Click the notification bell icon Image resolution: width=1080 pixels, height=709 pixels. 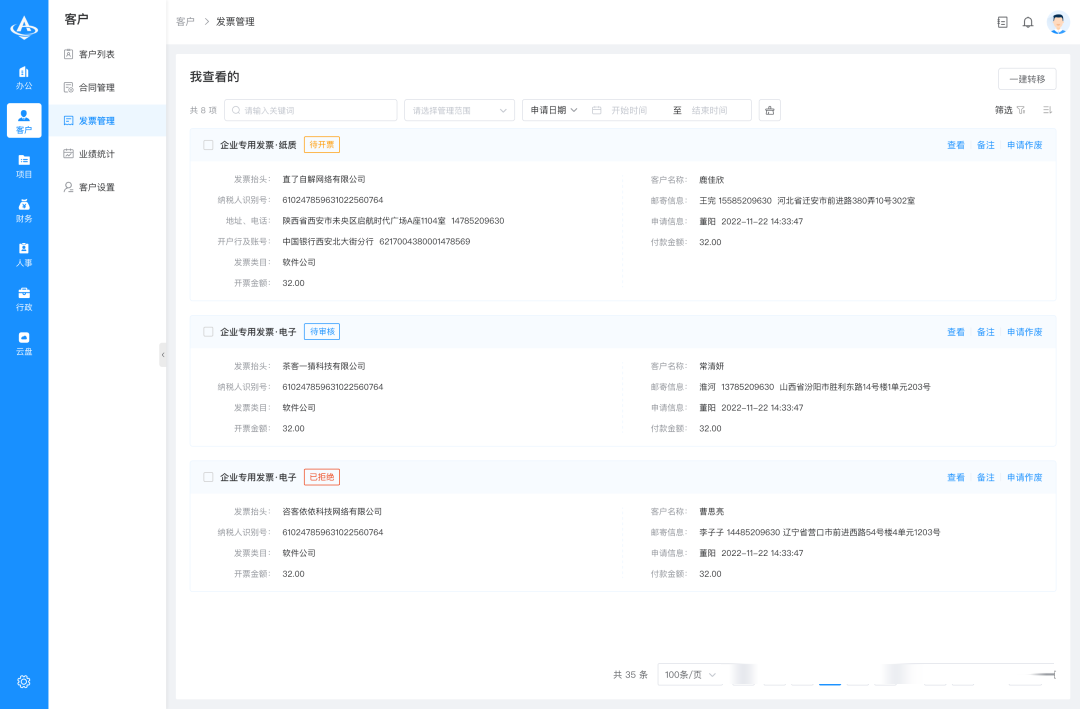(1027, 22)
